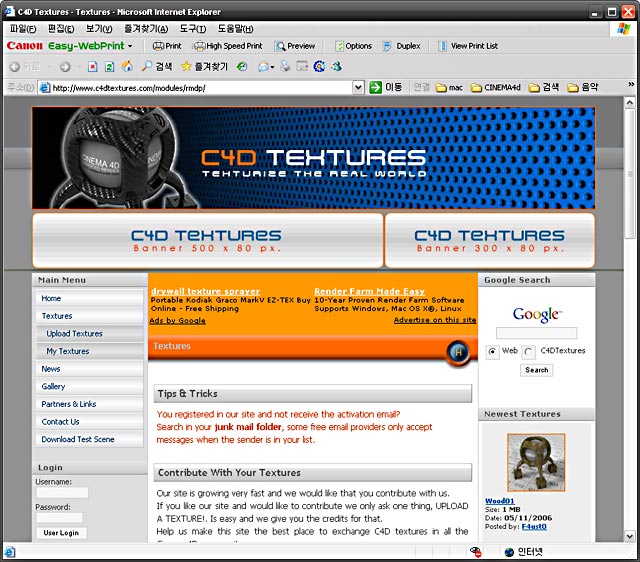Stop loading the page

click(93, 67)
